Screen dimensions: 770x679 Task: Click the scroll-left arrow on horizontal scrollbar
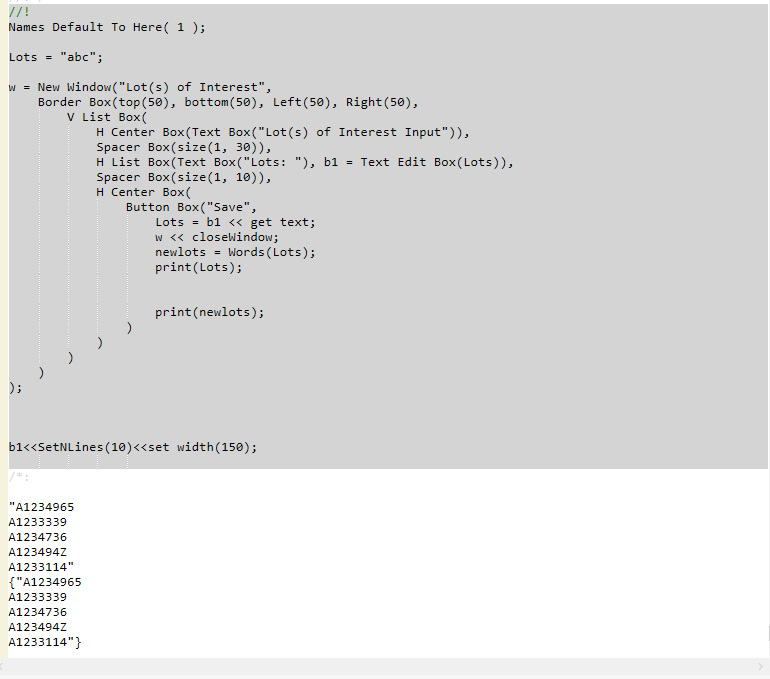5,667
